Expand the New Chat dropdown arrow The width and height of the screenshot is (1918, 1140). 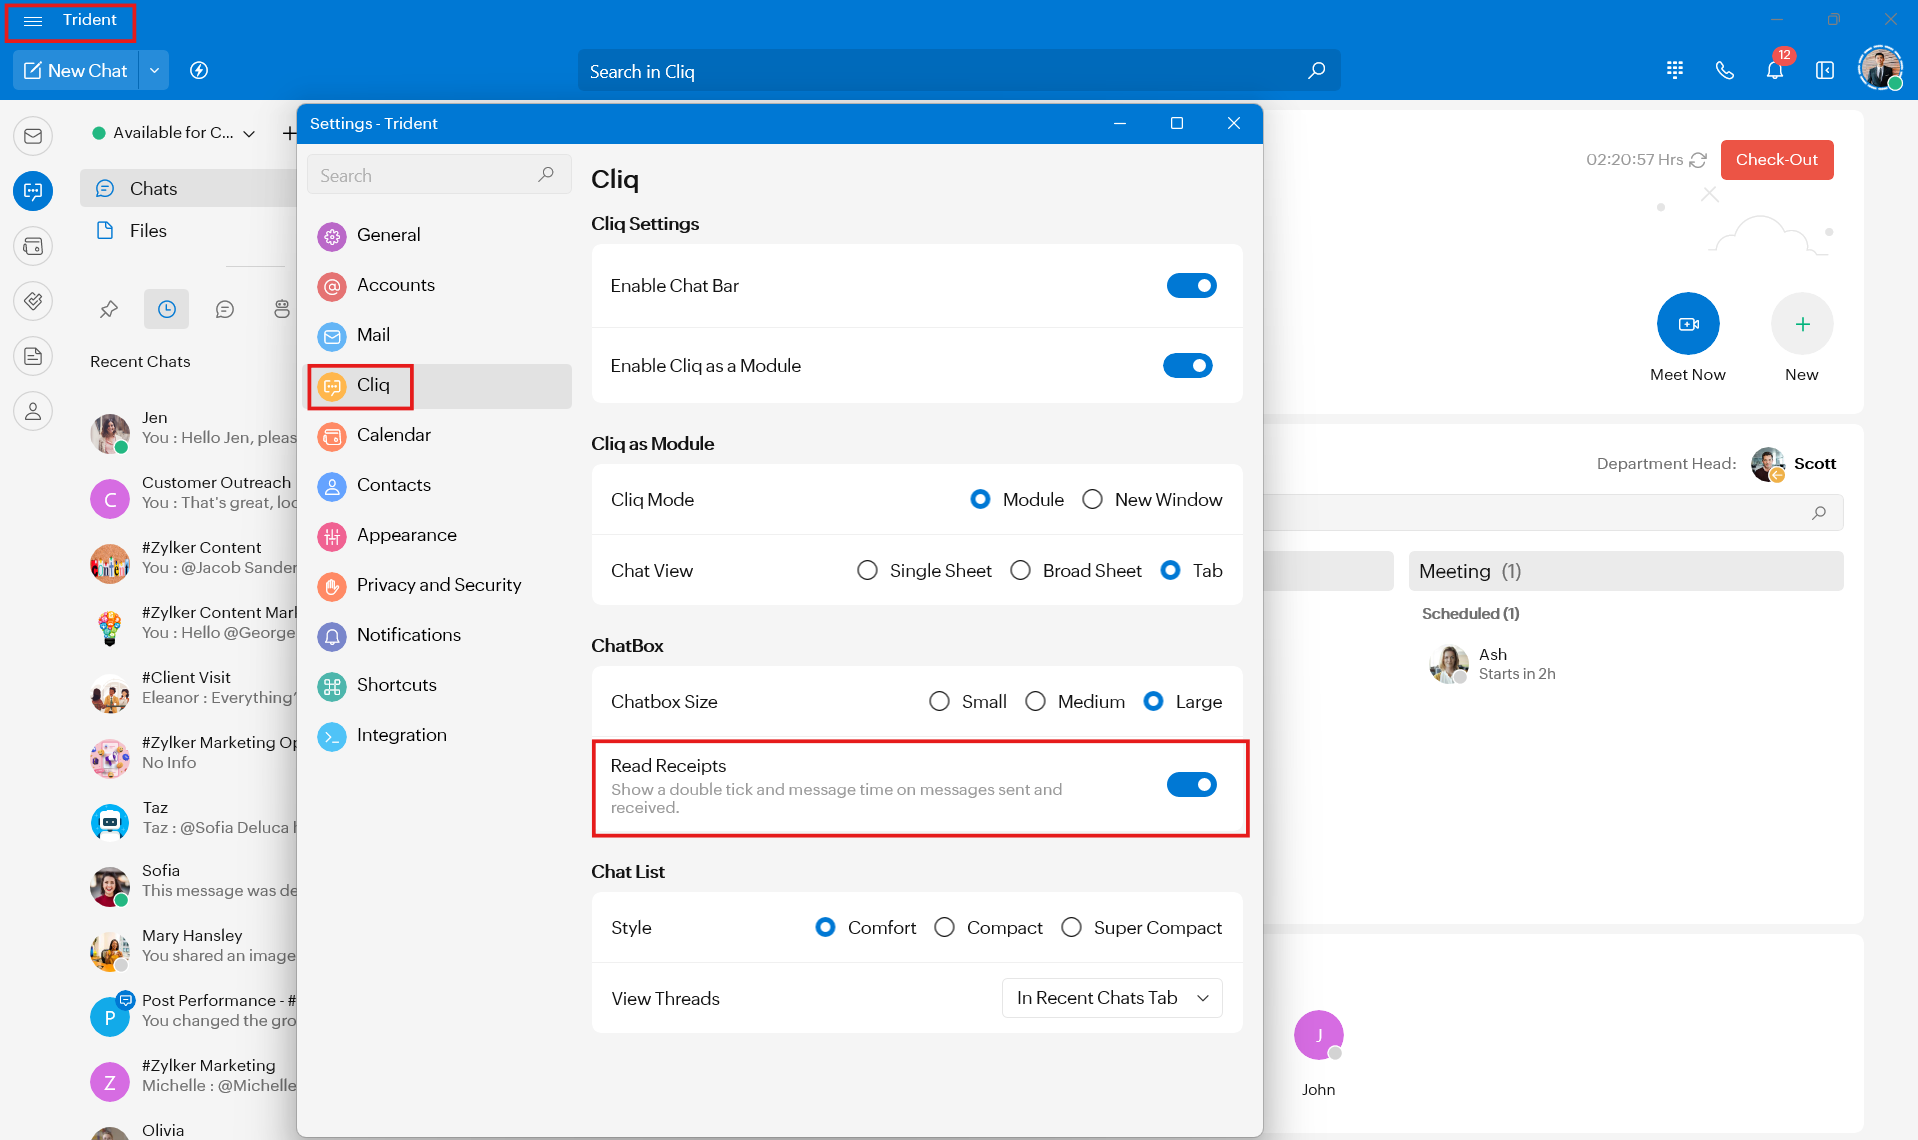154,71
